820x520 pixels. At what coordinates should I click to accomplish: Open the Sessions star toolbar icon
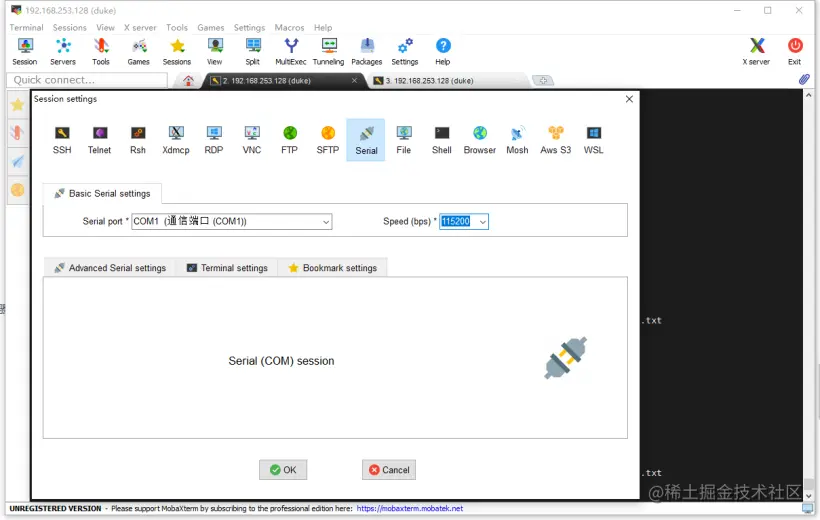[177, 52]
